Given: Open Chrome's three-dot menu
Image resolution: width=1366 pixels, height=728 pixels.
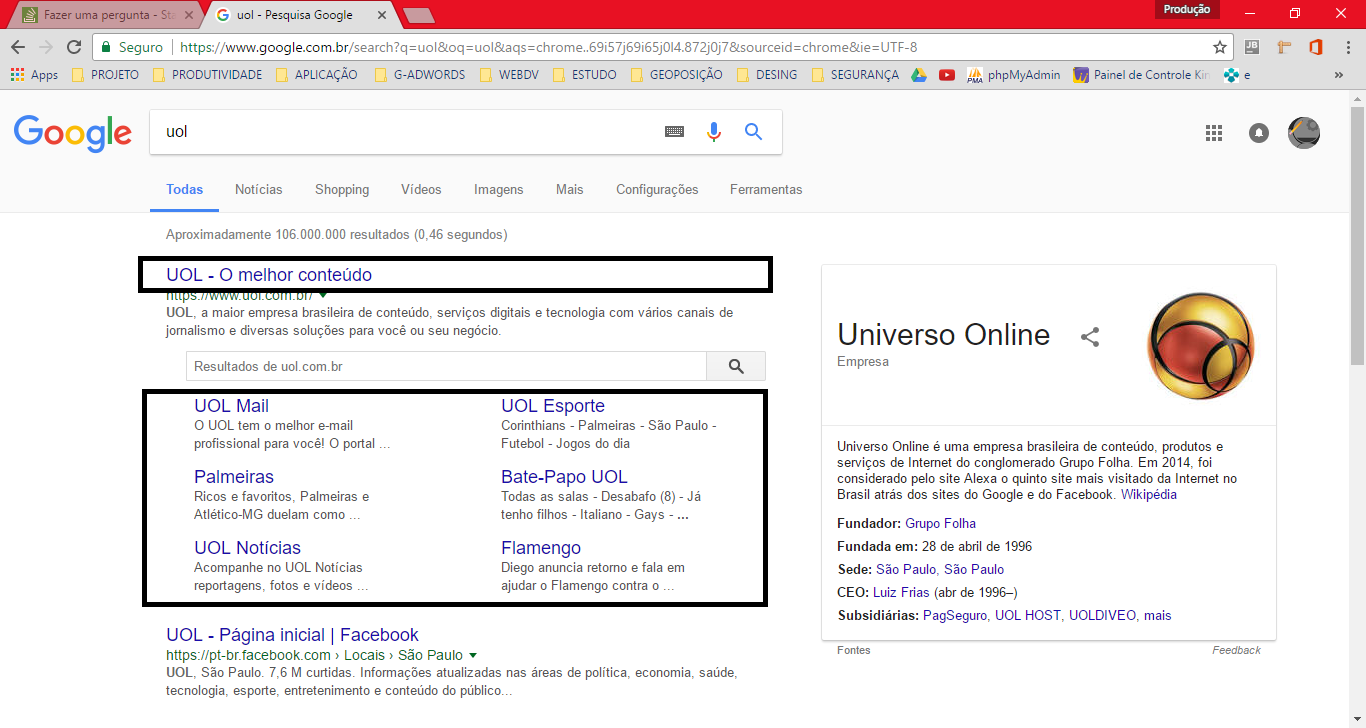Looking at the screenshot, I should click(1348, 47).
